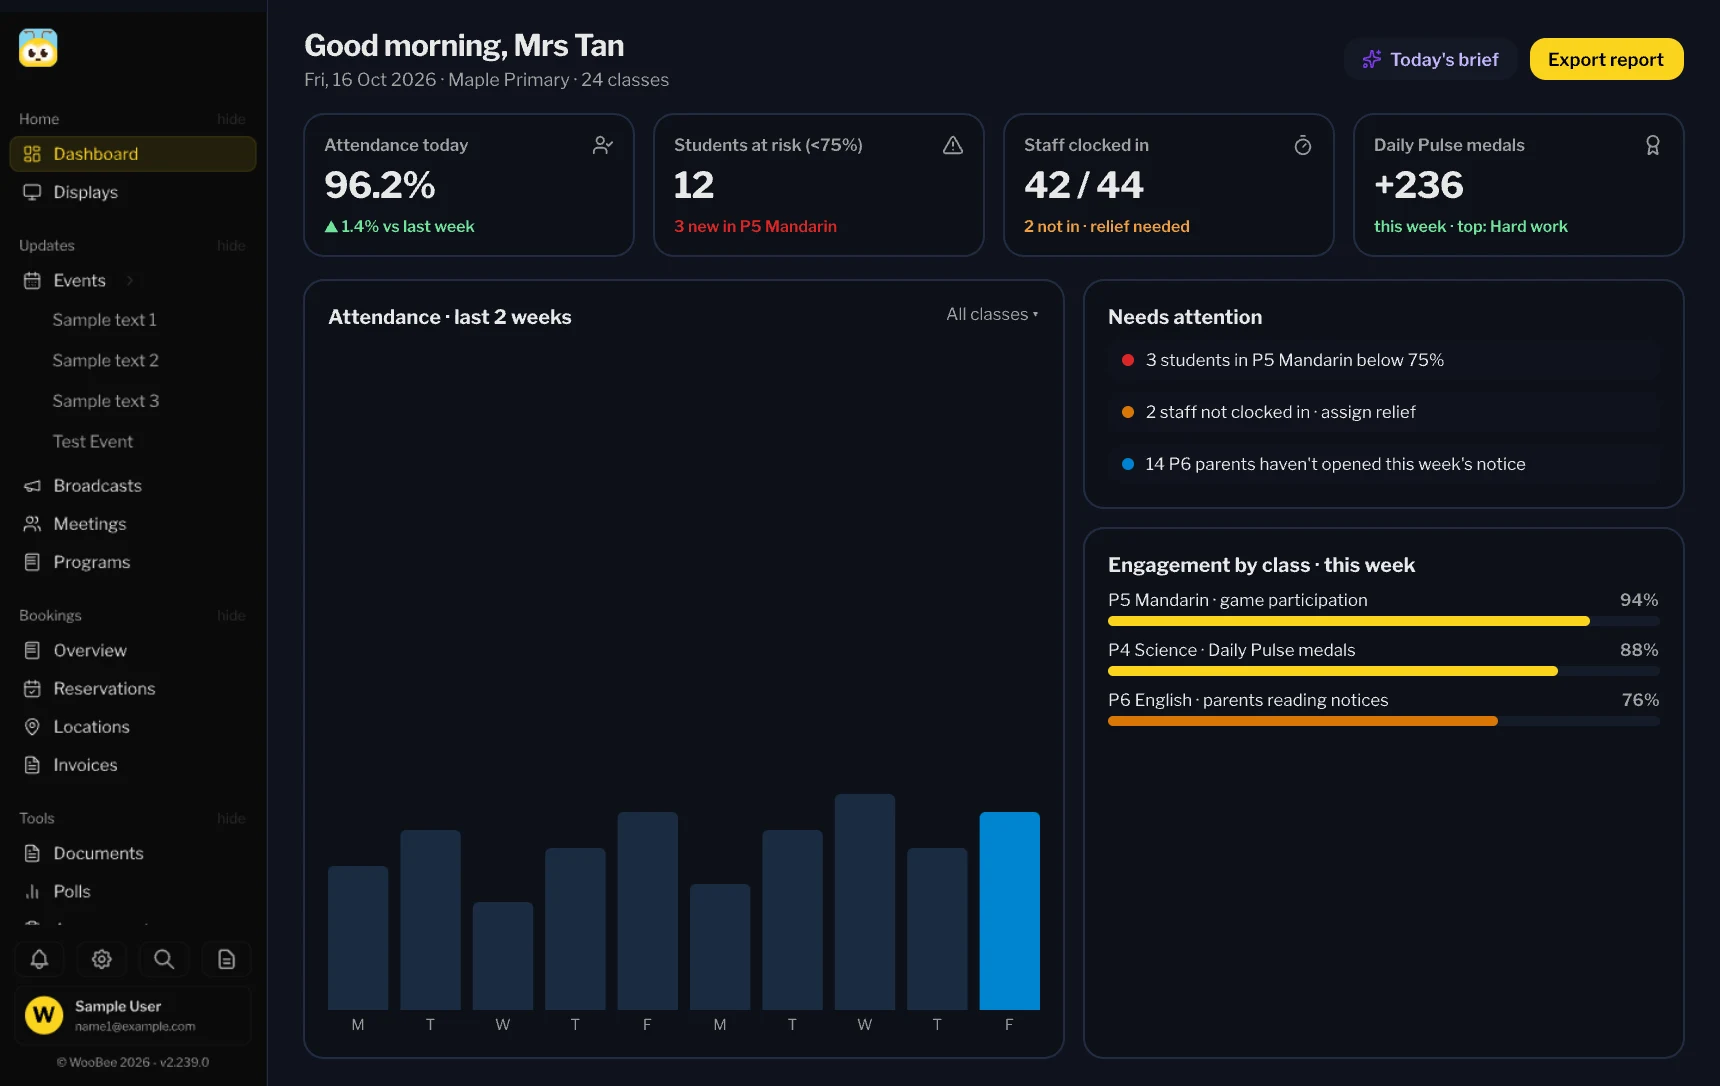Click the highlighted blue Friday bar
Screen dimensions: 1720x1086
point(1009,911)
